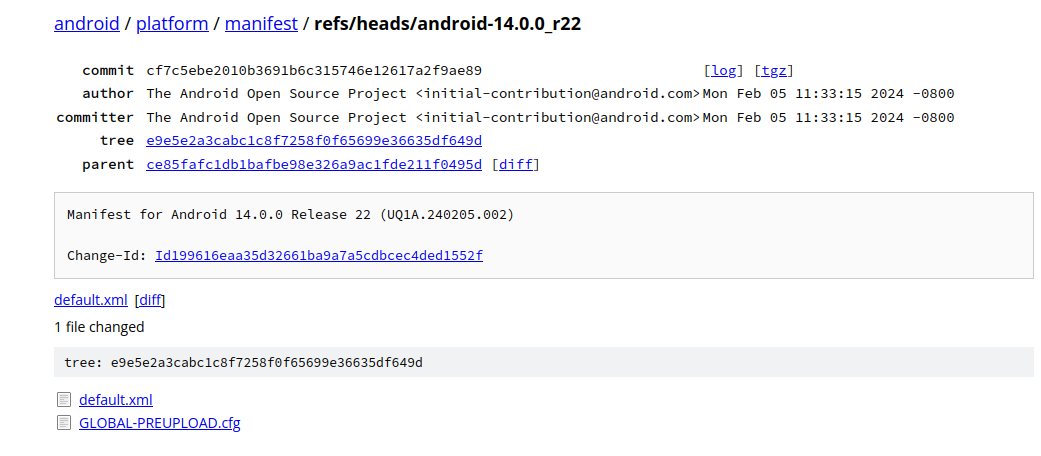Click the file icon beside default.xml in tree
This screenshot has height=456, width=1041.
64,400
